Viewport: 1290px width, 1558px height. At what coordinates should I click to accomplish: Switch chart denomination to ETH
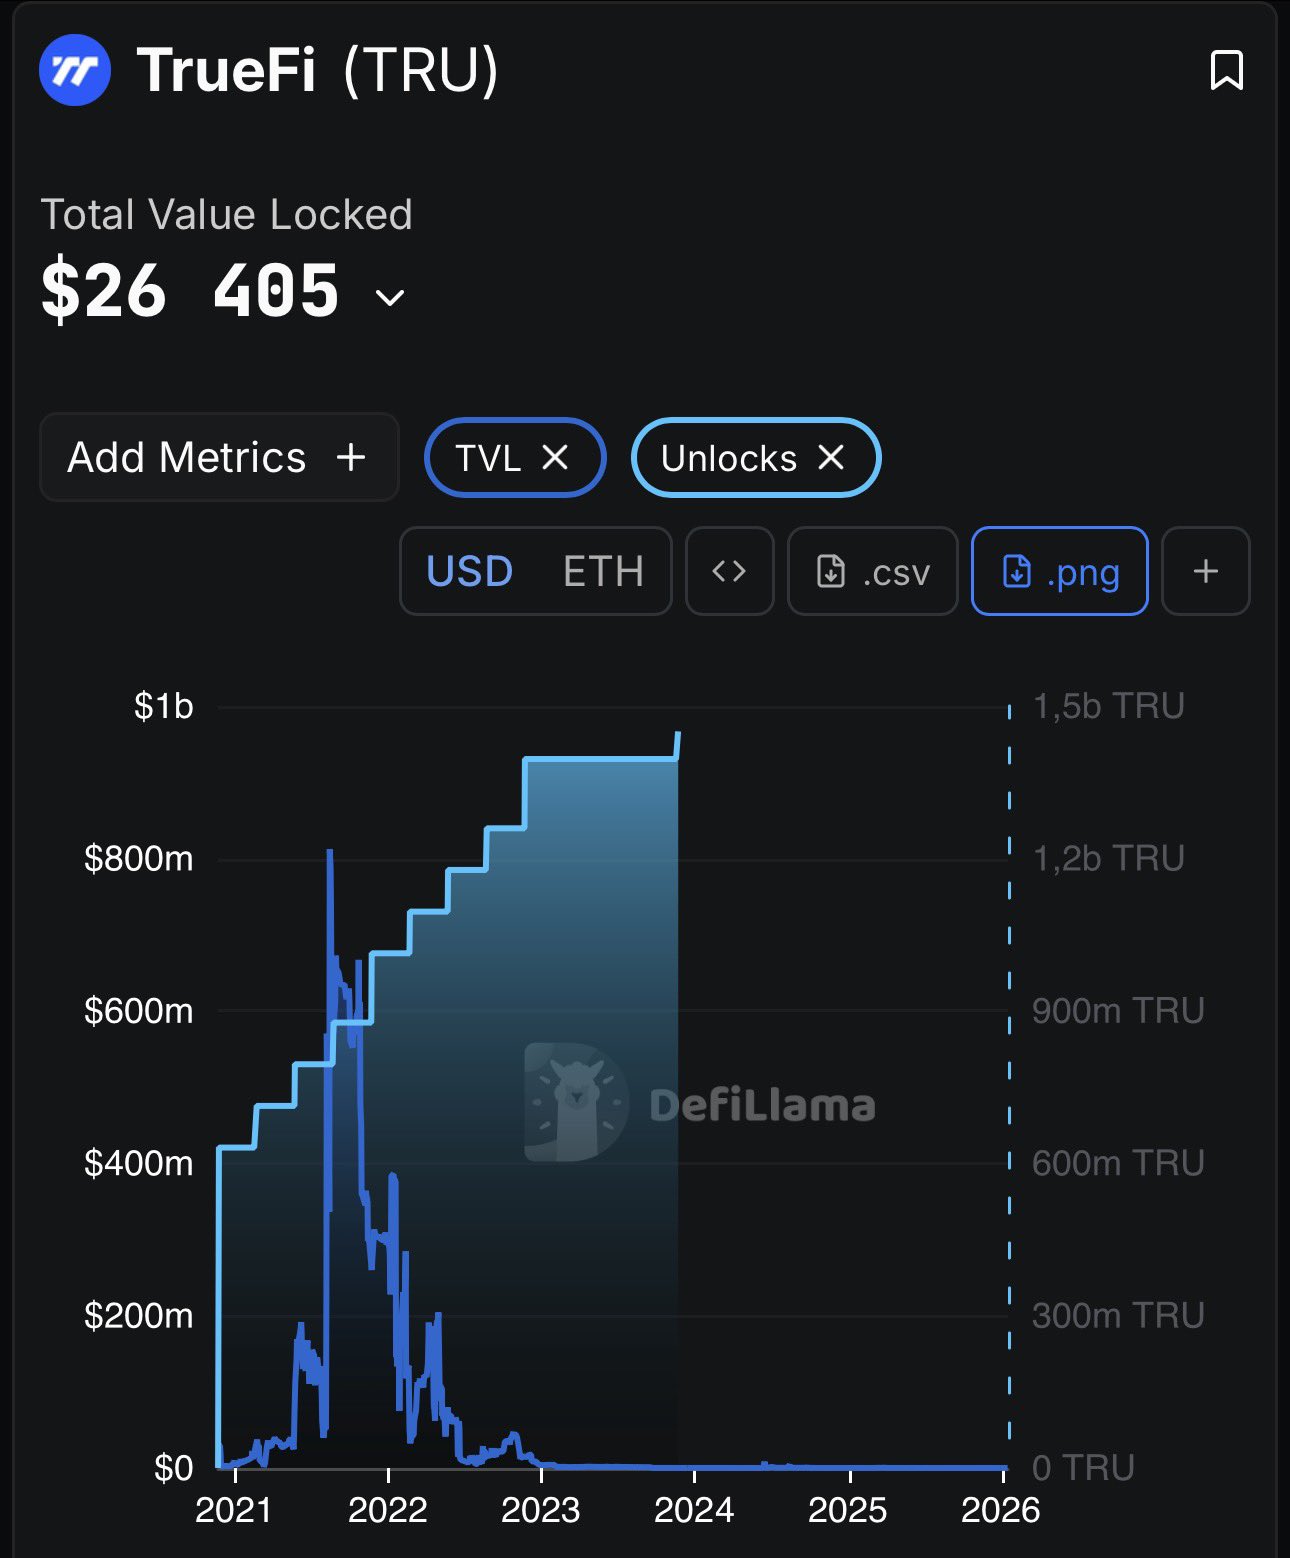tap(603, 571)
